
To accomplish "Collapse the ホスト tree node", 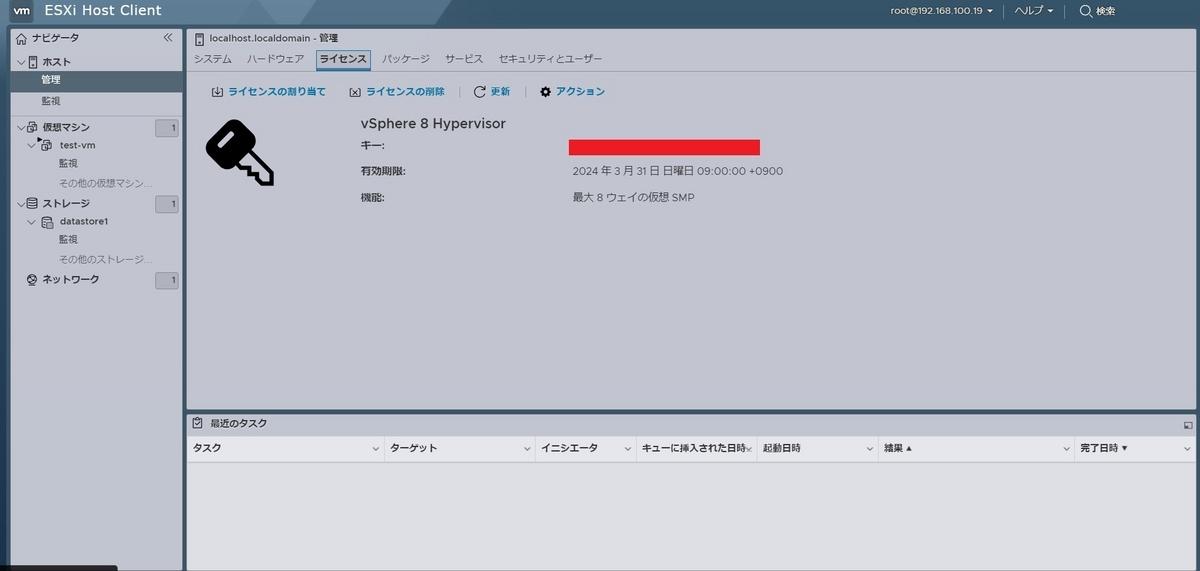I will click(20, 62).
